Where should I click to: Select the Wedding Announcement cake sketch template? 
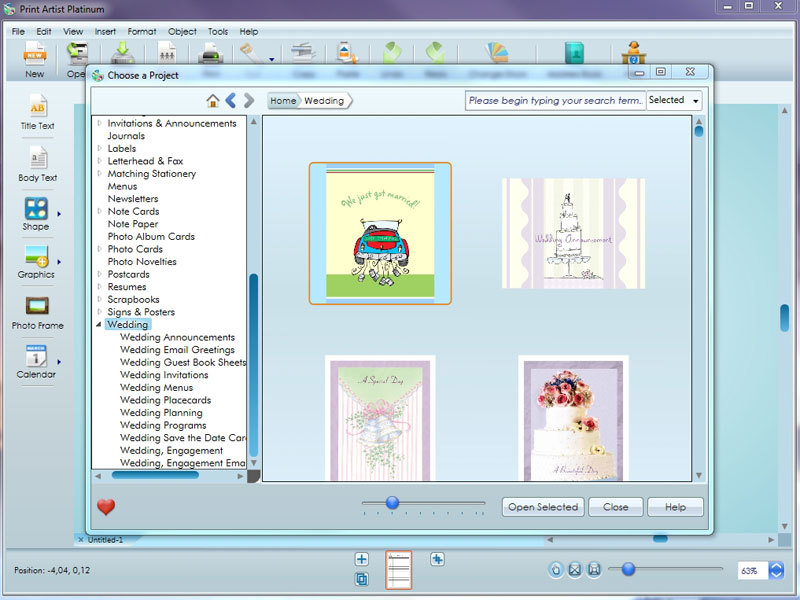[x=573, y=233]
